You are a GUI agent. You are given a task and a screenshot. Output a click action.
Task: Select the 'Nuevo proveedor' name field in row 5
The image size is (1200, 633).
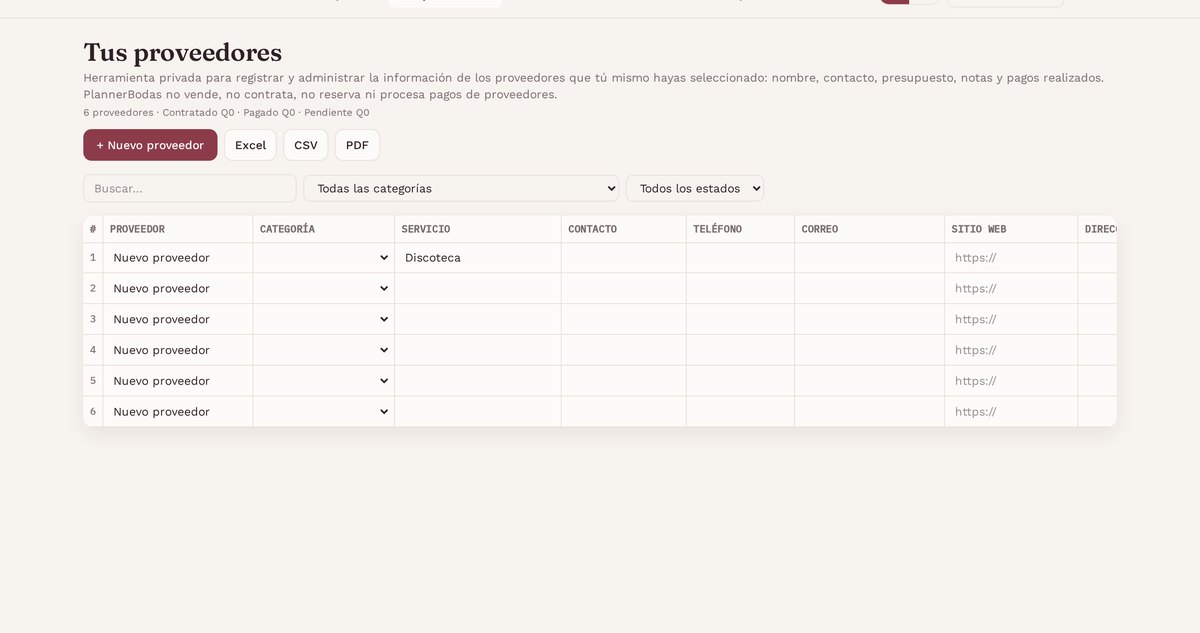coord(178,381)
